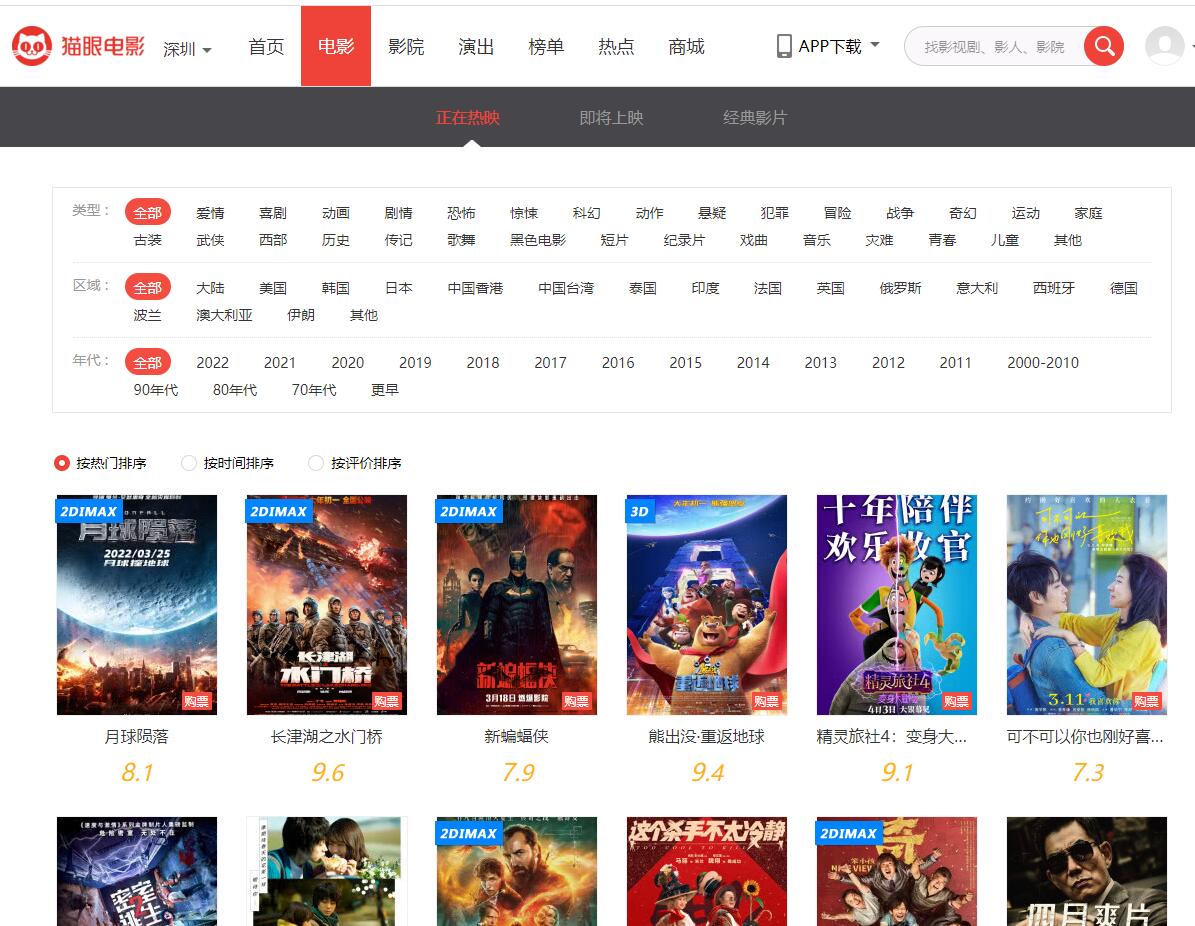Open 长津湖之水门桥 movie poster

(x=327, y=604)
